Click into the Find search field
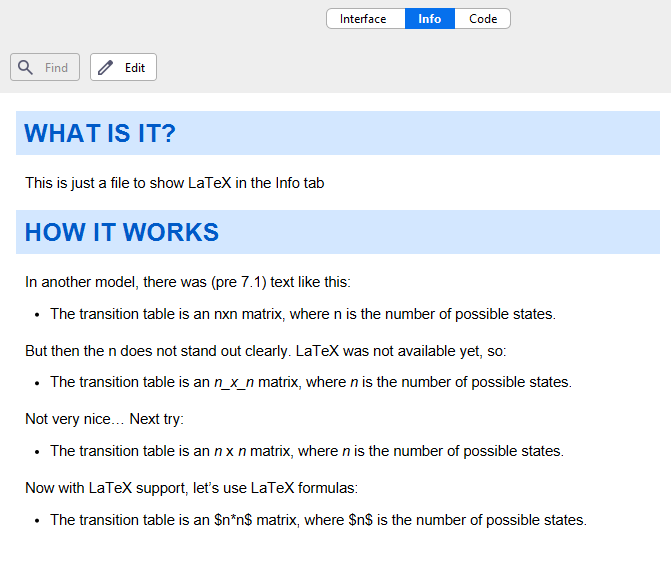The height and width of the screenshot is (563, 671). pyautogui.click(x=45, y=67)
